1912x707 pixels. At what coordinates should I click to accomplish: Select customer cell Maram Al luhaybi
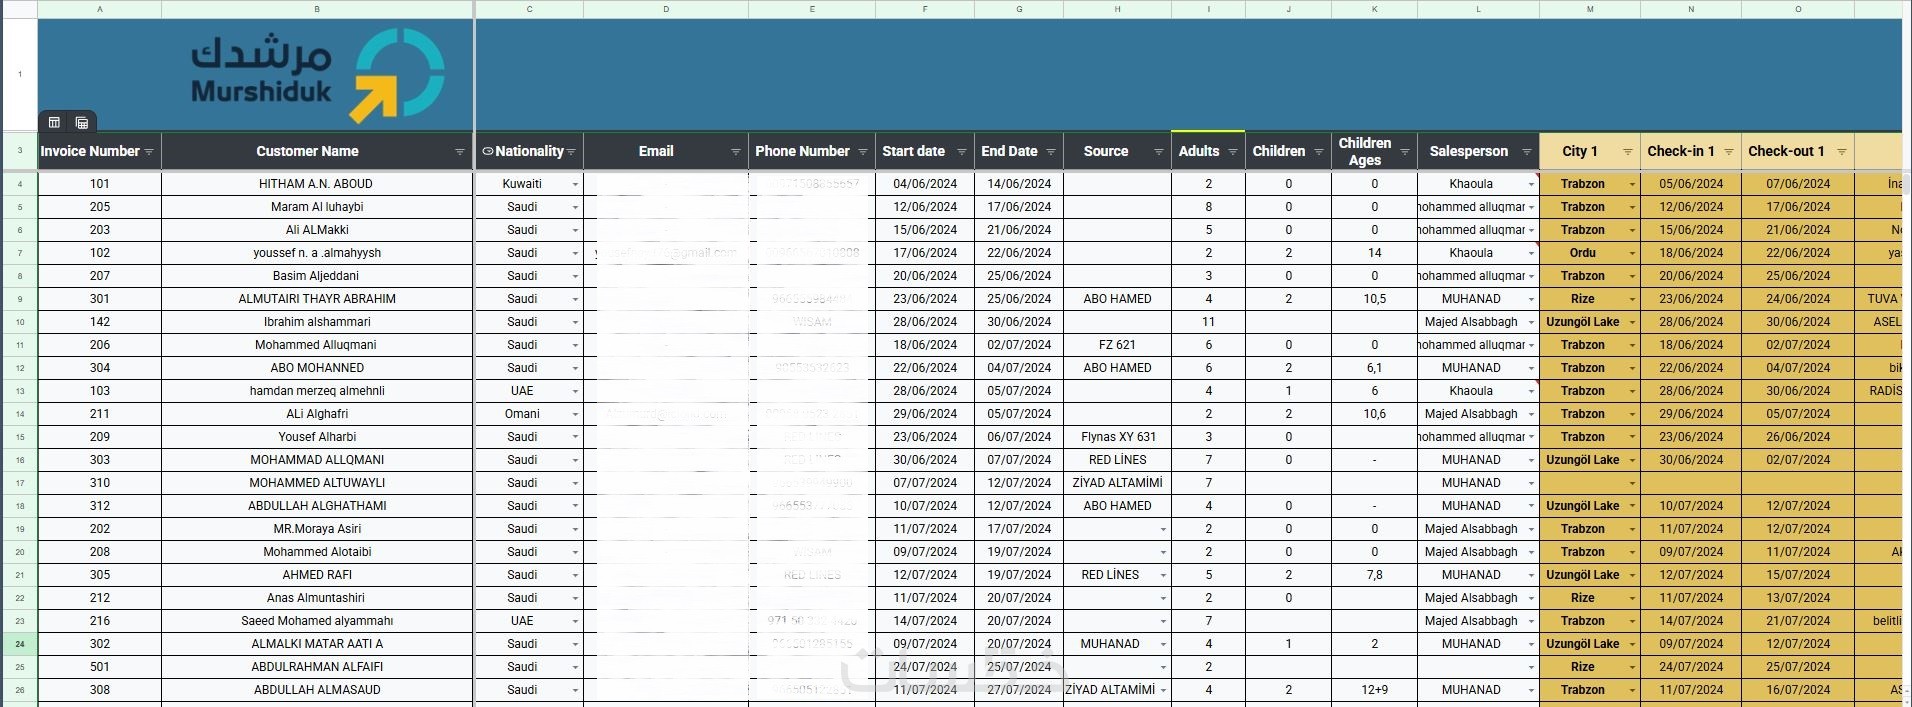(x=317, y=207)
